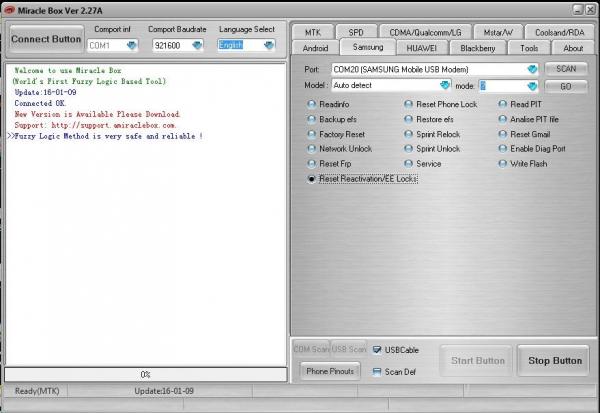Click the USB Scan button
This screenshot has width=600, height=413.
click(349, 349)
